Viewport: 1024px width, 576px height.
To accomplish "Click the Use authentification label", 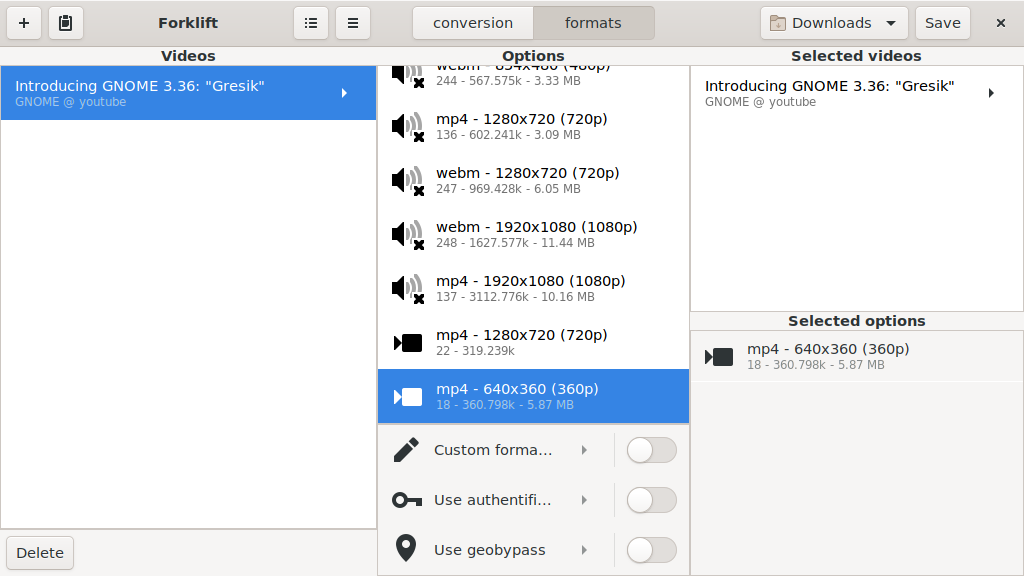I will pos(493,500).
